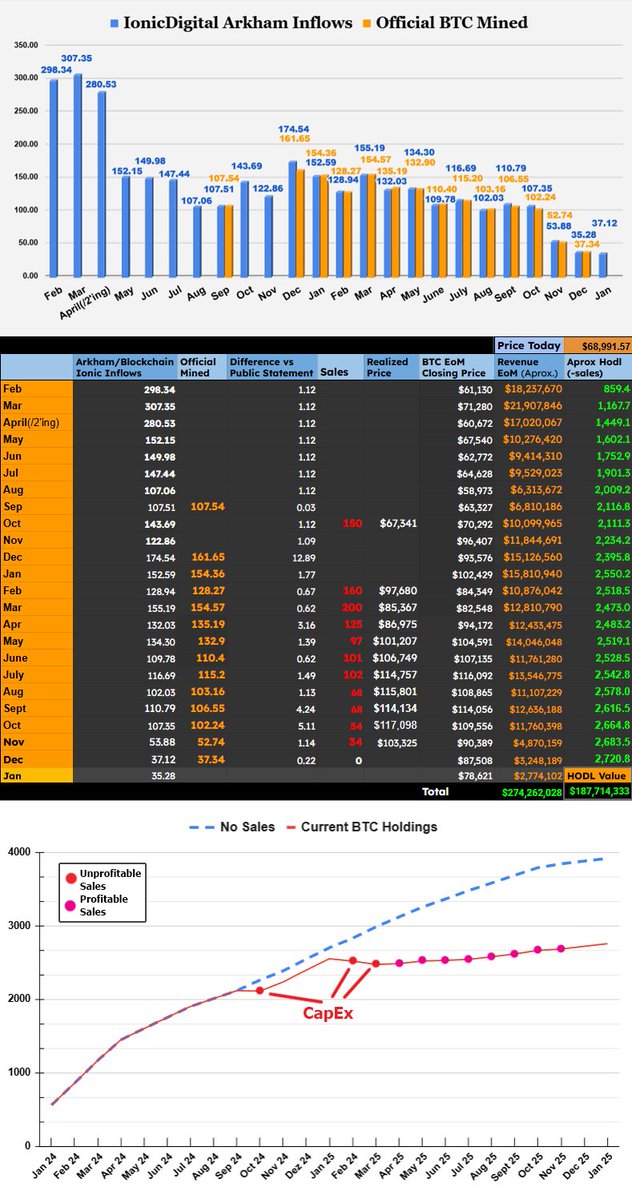
Task: Click the 'Current BTC Holdings' legend entry
Action: (x=361, y=827)
